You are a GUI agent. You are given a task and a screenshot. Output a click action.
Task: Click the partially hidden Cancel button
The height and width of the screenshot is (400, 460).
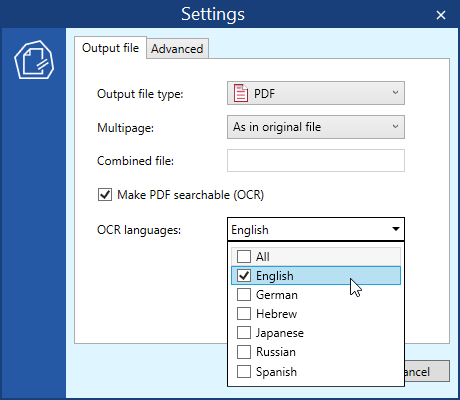pos(427,371)
